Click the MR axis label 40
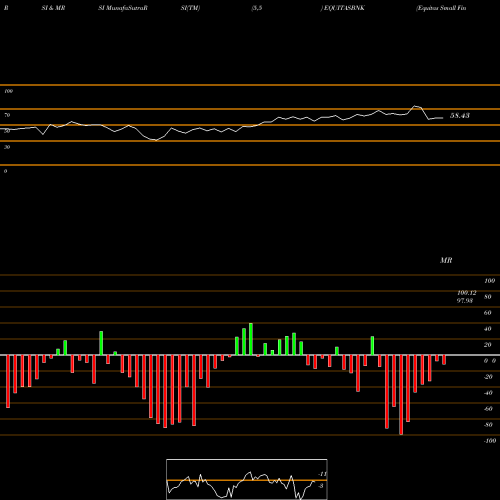The width and height of the screenshot is (500, 500). (x=488, y=329)
